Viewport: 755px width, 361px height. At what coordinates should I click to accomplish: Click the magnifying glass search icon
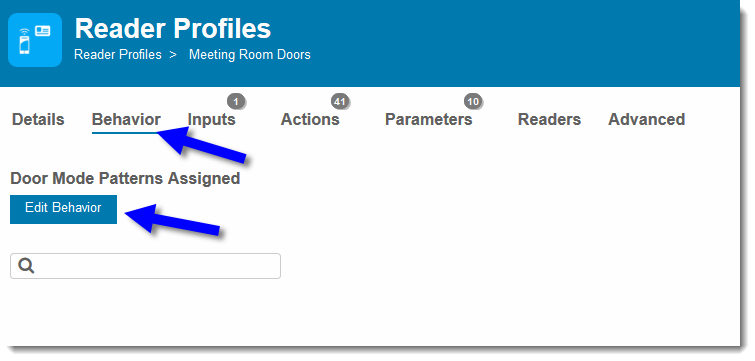(26, 266)
